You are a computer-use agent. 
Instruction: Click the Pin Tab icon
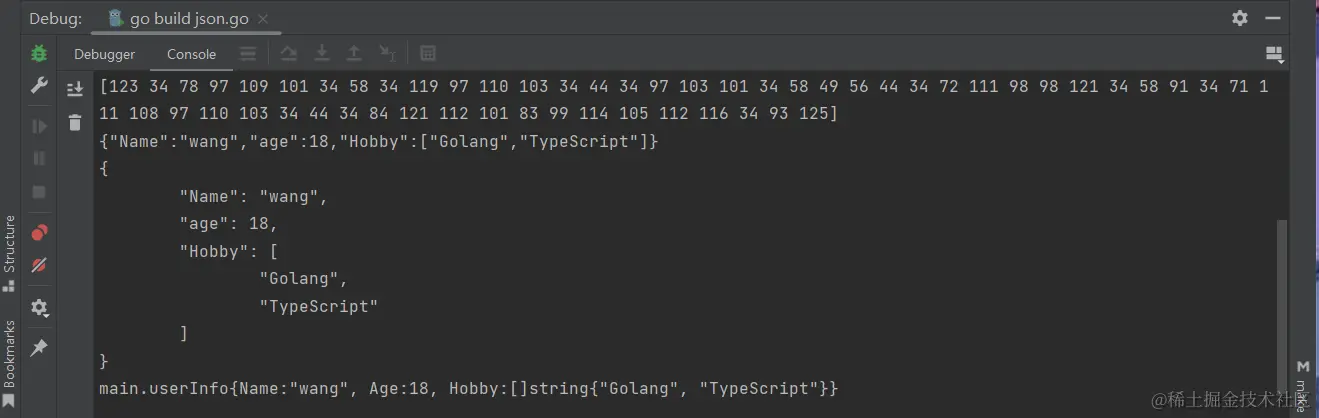coord(39,347)
